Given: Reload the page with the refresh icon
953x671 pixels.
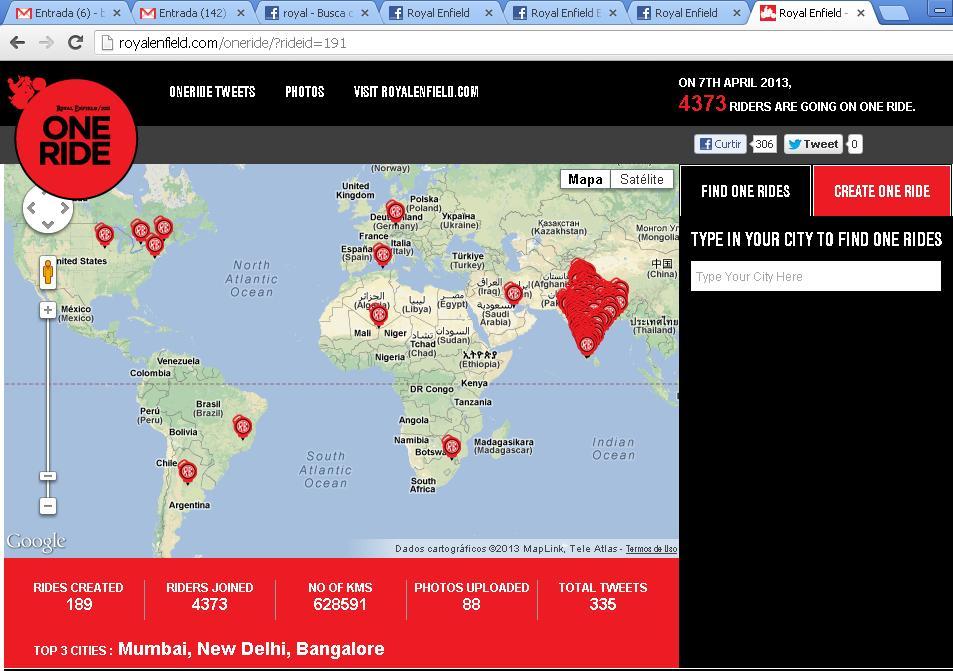Looking at the screenshot, I should [x=75, y=43].
